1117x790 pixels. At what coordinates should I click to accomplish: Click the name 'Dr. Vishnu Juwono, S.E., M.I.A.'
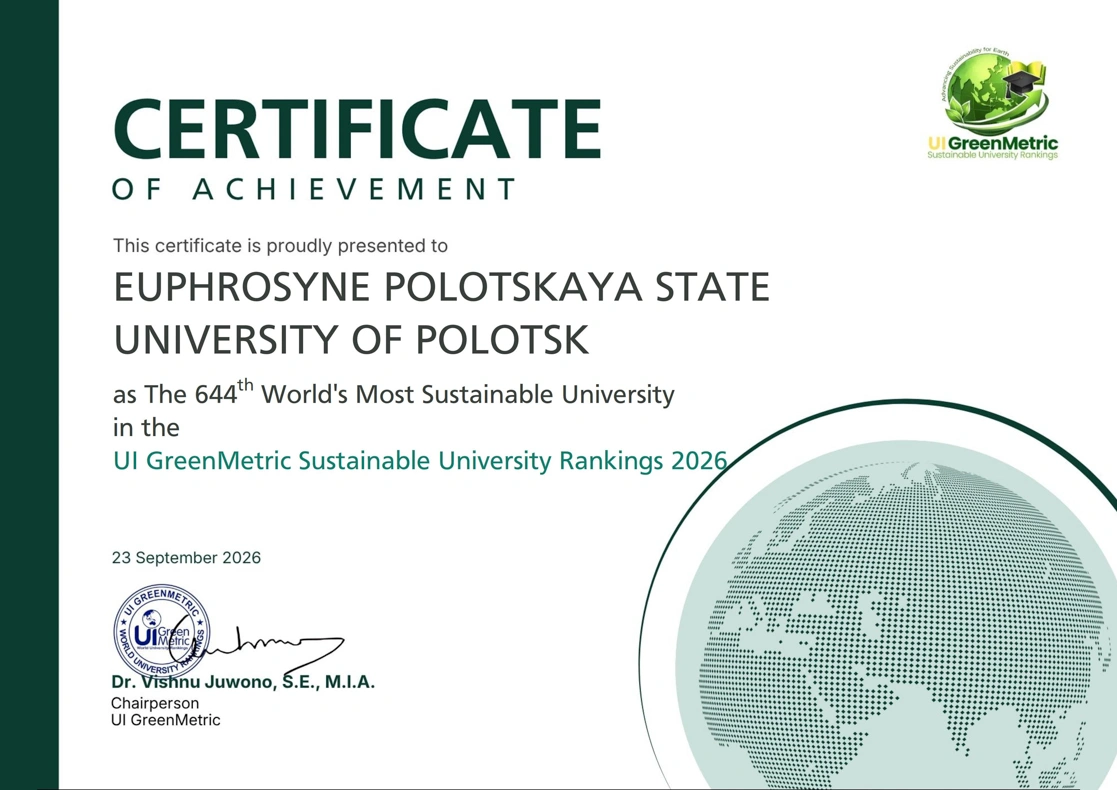(243, 682)
